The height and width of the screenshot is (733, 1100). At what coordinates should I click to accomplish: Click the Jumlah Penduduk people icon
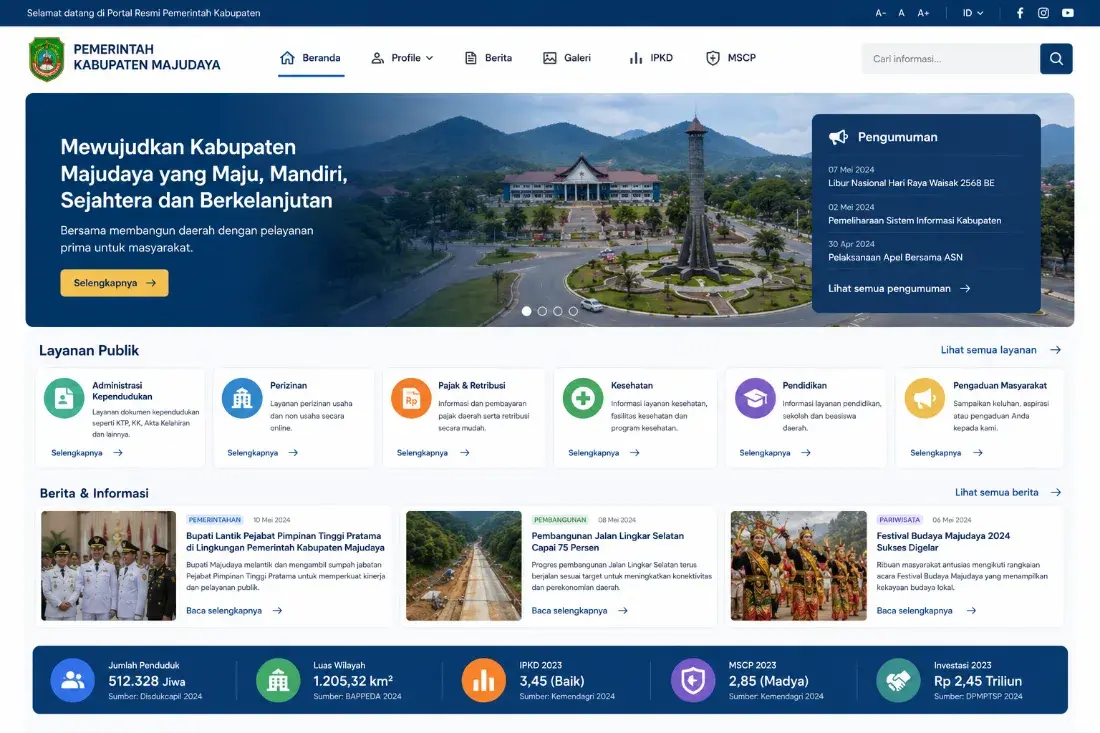[73, 680]
